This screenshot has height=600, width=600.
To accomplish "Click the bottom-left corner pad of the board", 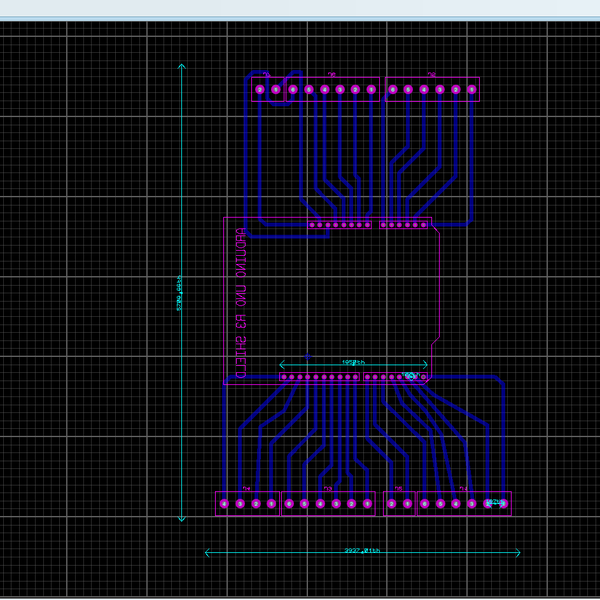I will [224, 504].
